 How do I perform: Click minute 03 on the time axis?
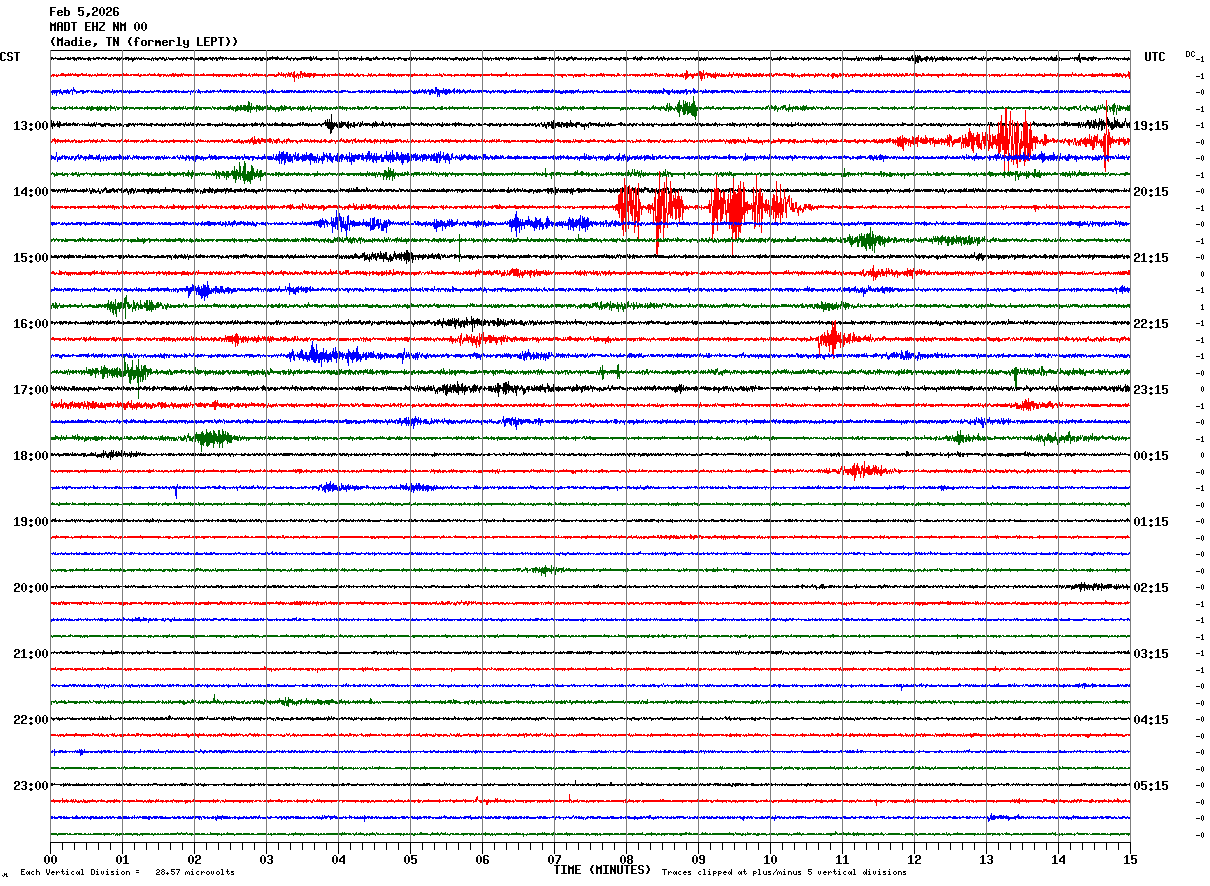266,859
